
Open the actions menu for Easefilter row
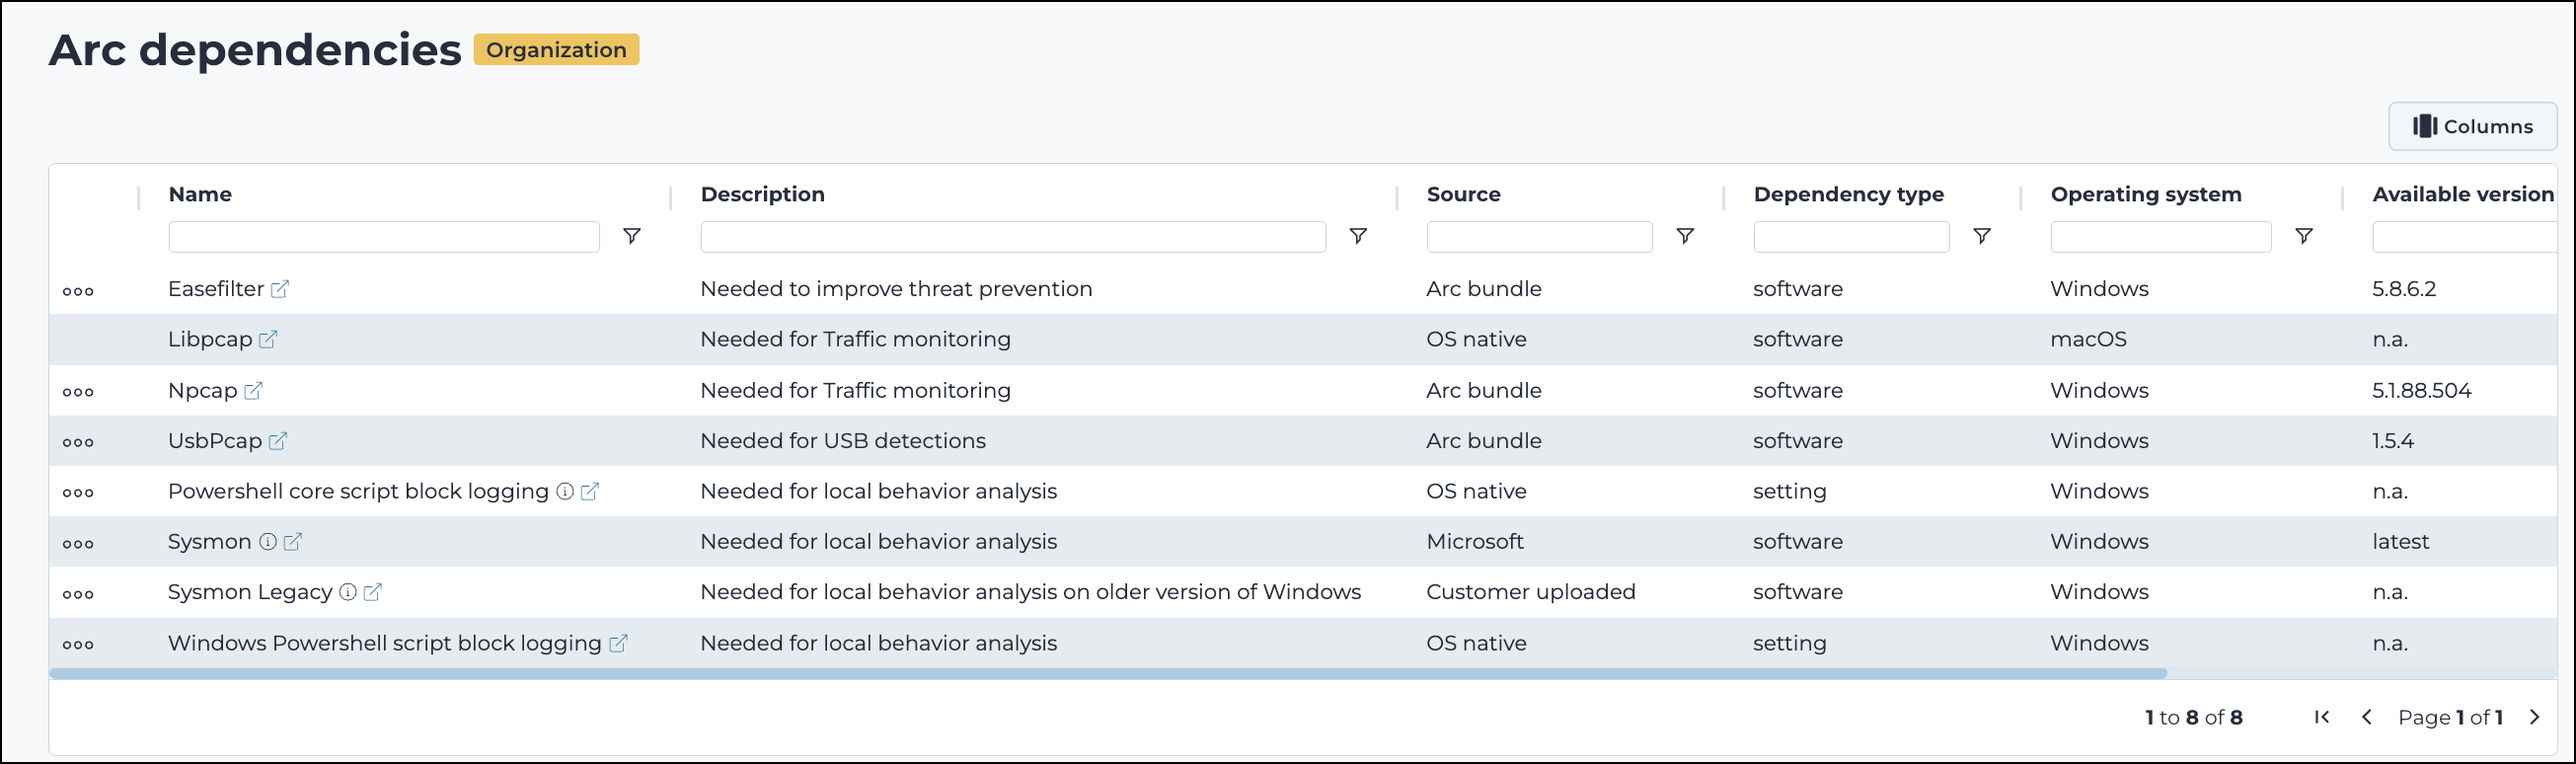(x=78, y=291)
